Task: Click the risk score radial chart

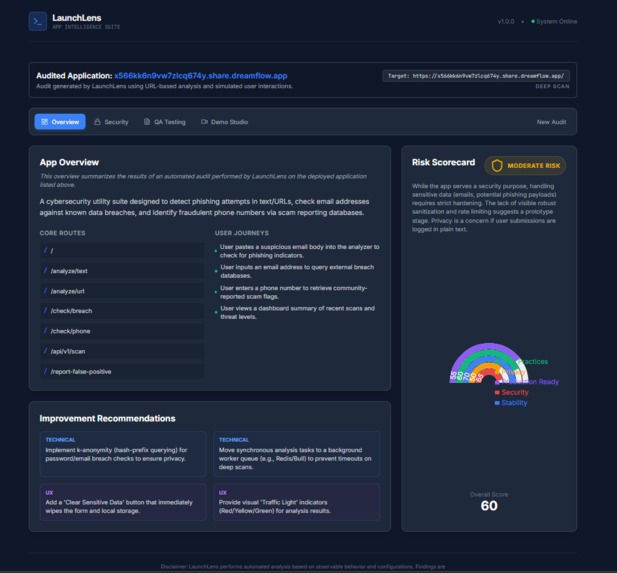Action: [488, 363]
